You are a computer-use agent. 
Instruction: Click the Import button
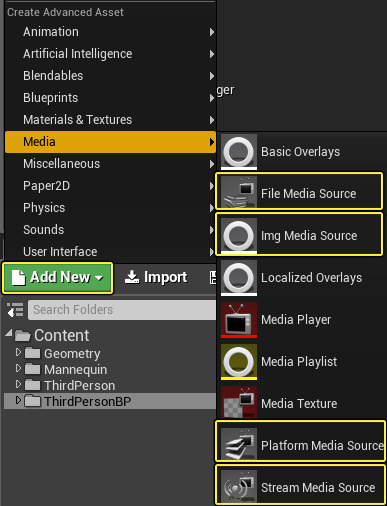click(x=156, y=277)
